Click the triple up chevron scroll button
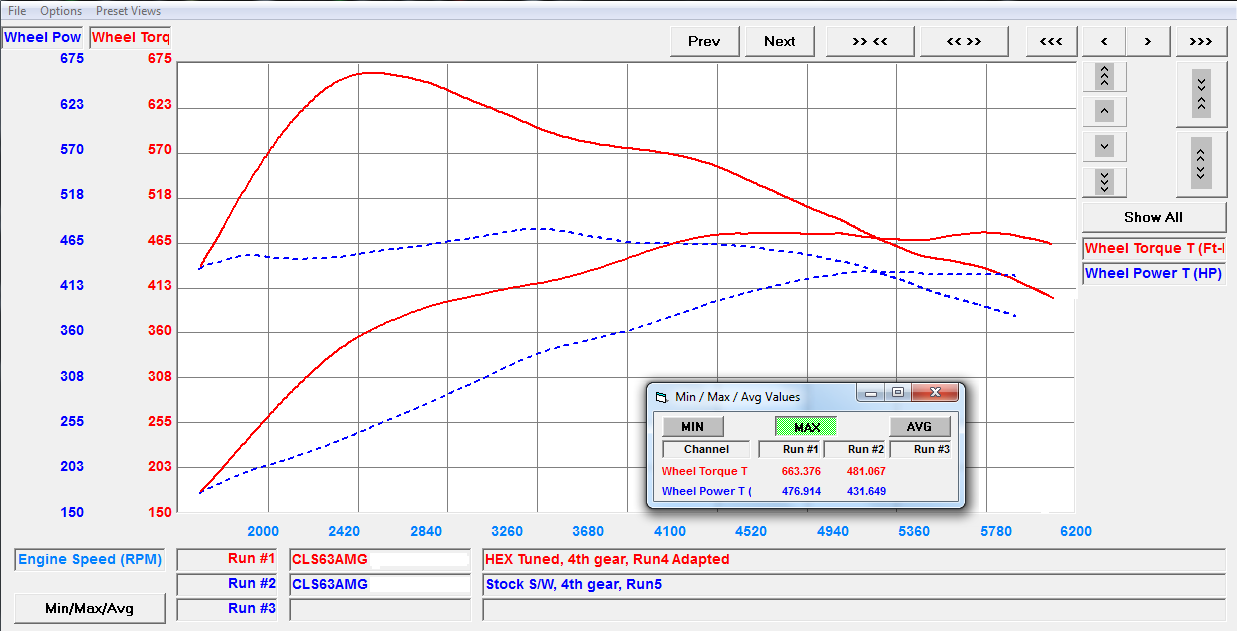Screen dimensions: 1237x631 tap(1104, 76)
